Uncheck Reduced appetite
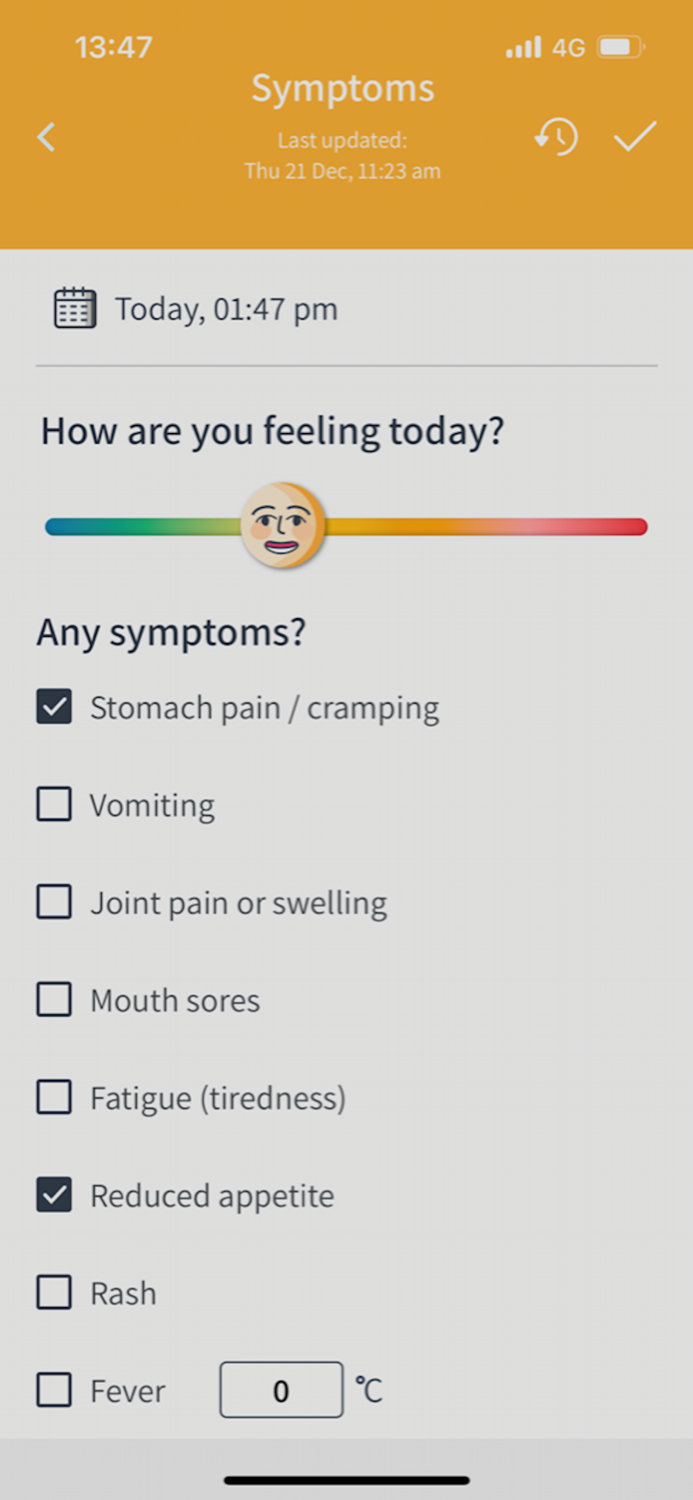 coord(54,1195)
